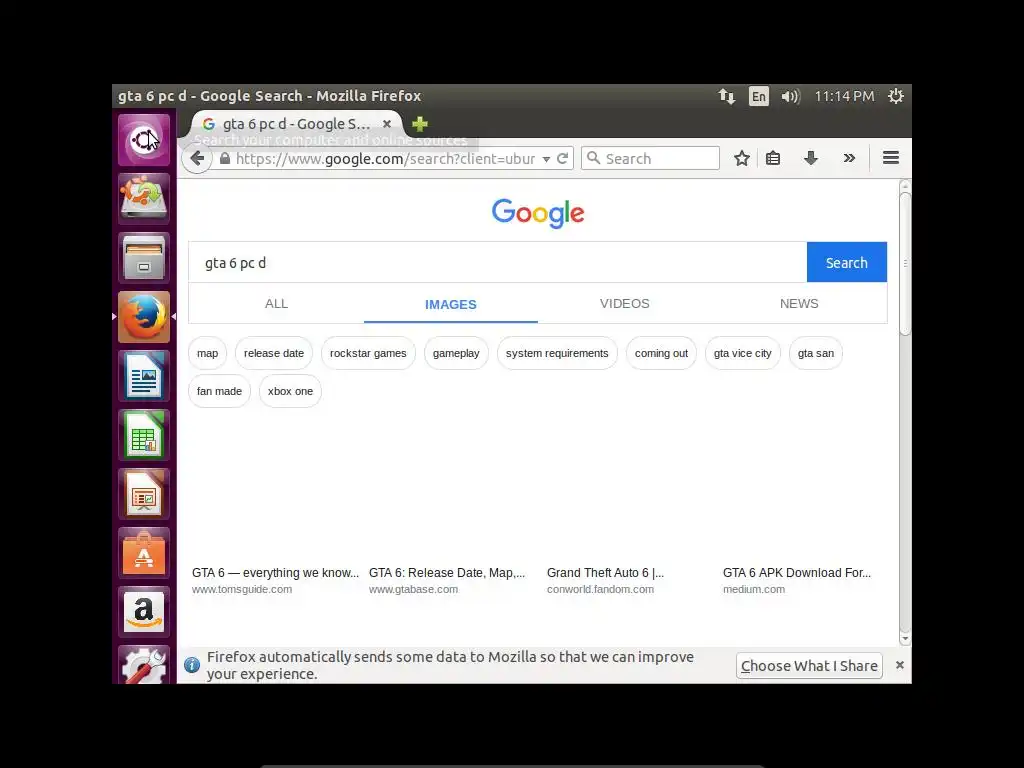1024x768 pixels.
Task: Open LibreOffice Impress from the dock
Action: point(144,494)
